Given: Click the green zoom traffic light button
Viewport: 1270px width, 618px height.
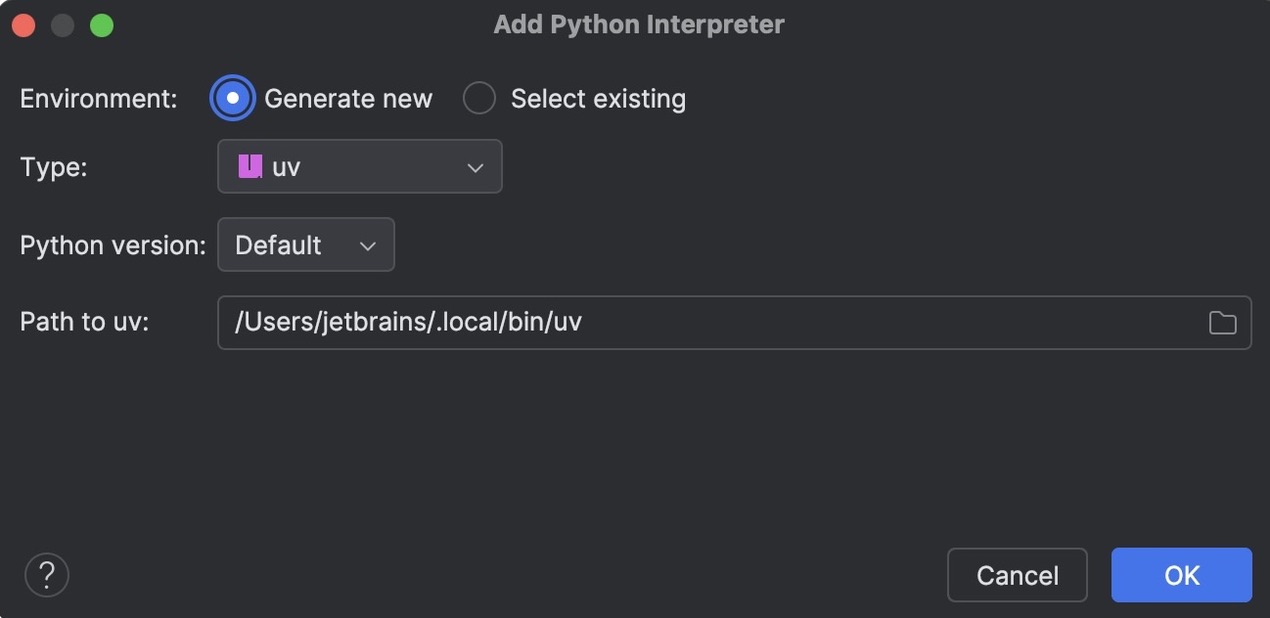Looking at the screenshot, I should click(101, 24).
